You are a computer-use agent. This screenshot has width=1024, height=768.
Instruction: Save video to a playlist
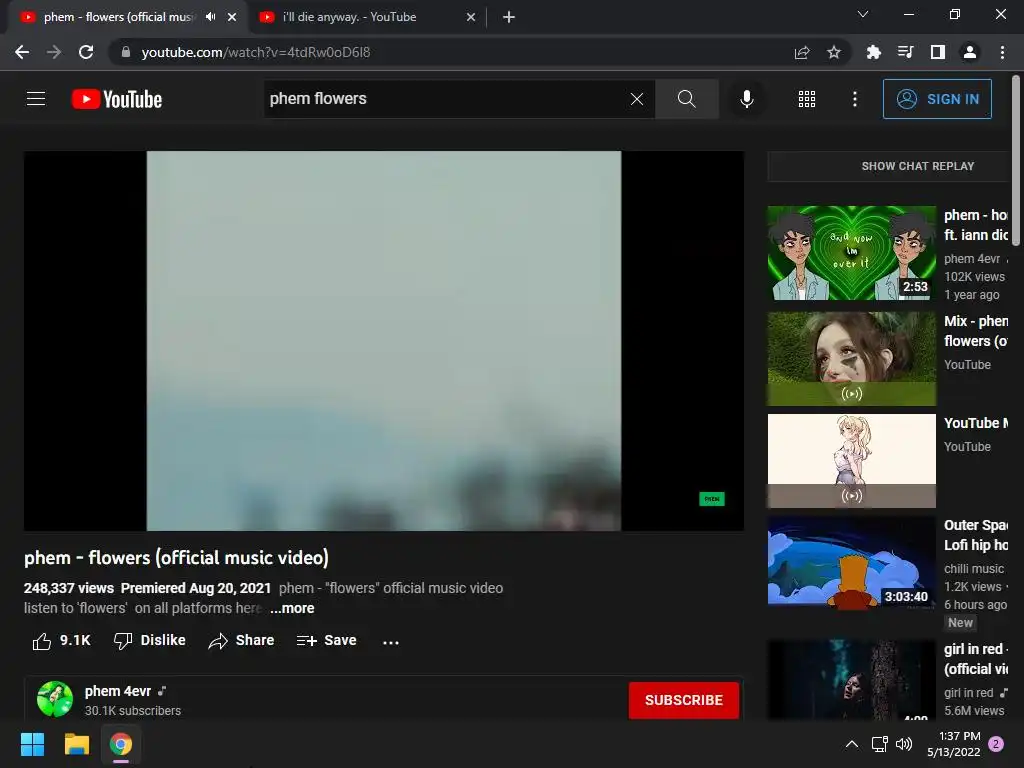pyautogui.click(x=326, y=641)
